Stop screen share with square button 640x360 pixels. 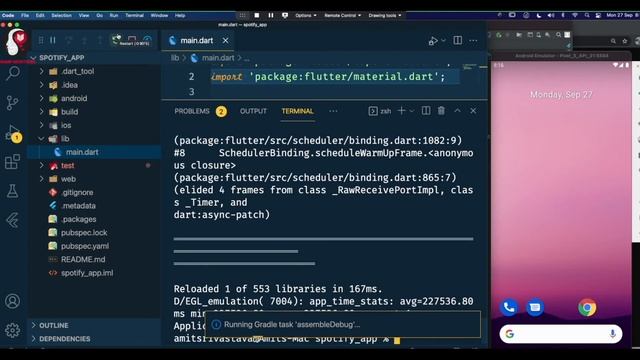point(257,16)
